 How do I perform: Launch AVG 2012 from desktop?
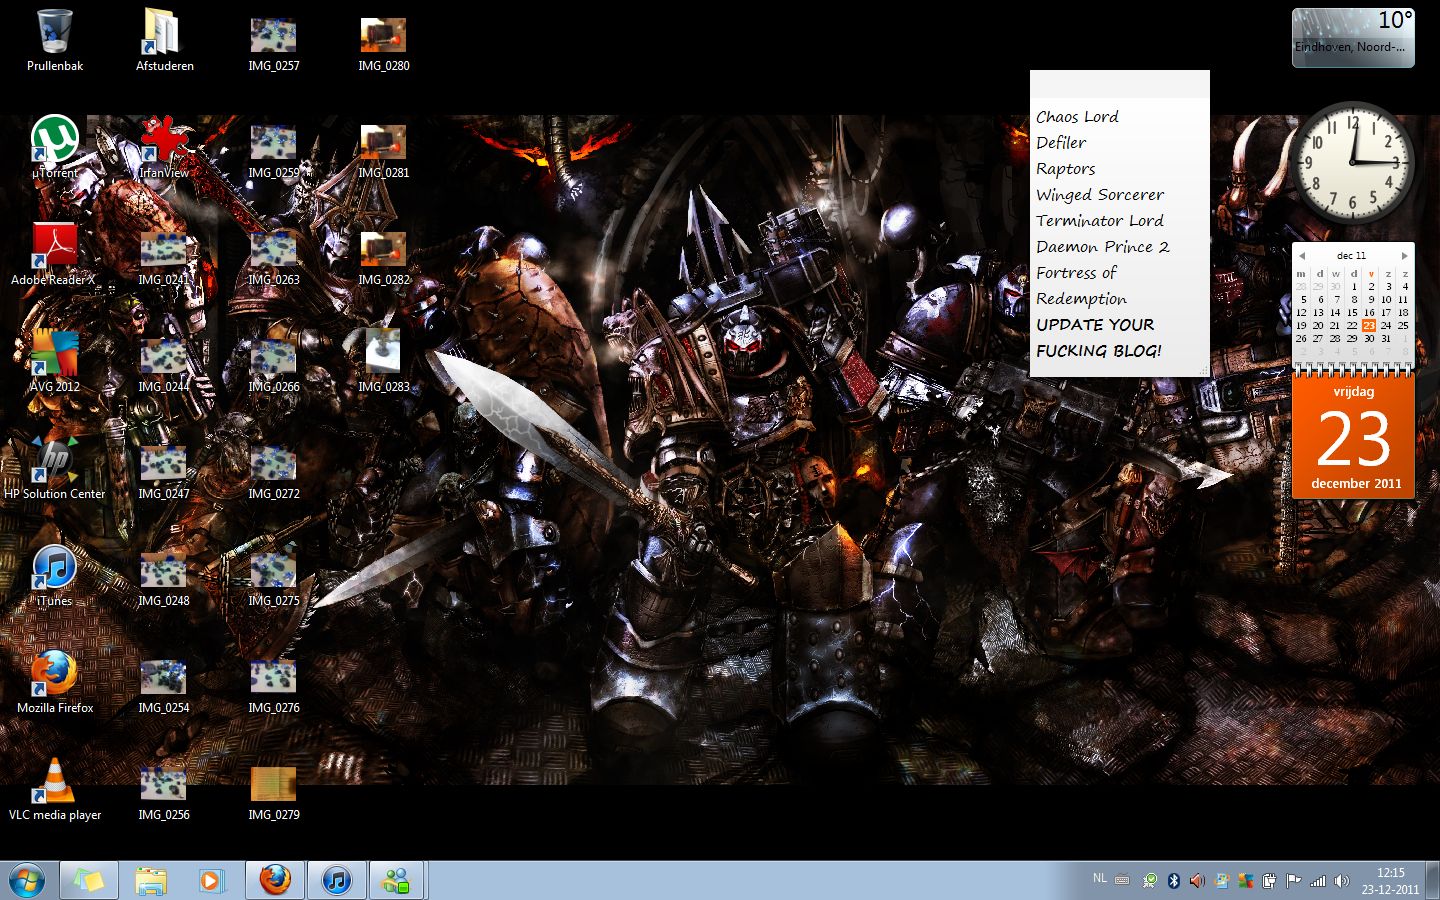(x=54, y=354)
